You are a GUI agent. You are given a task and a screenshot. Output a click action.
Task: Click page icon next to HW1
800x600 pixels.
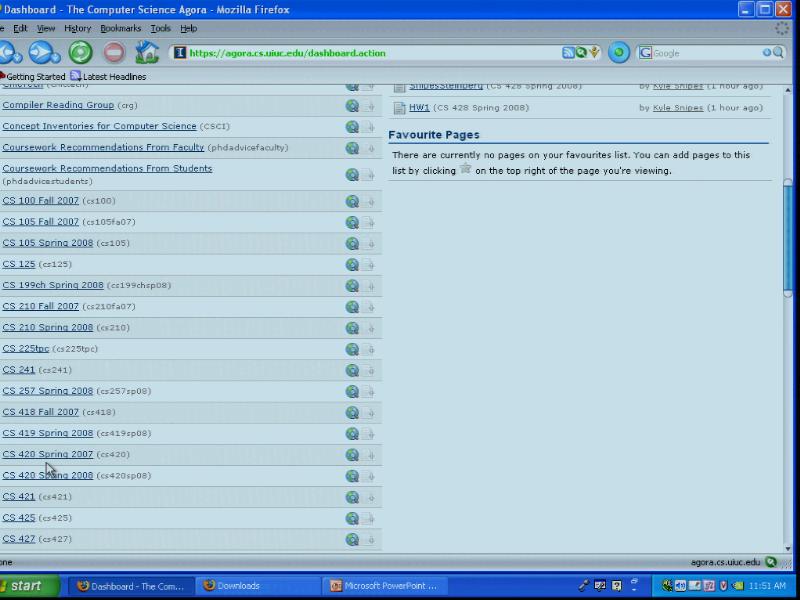click(x=399, y=108)
